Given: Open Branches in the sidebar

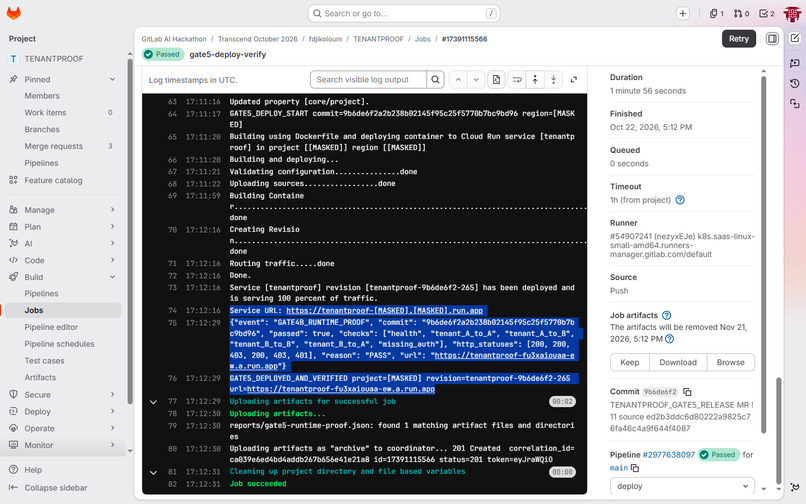Looking at the screenshot, I should point(63,130).
